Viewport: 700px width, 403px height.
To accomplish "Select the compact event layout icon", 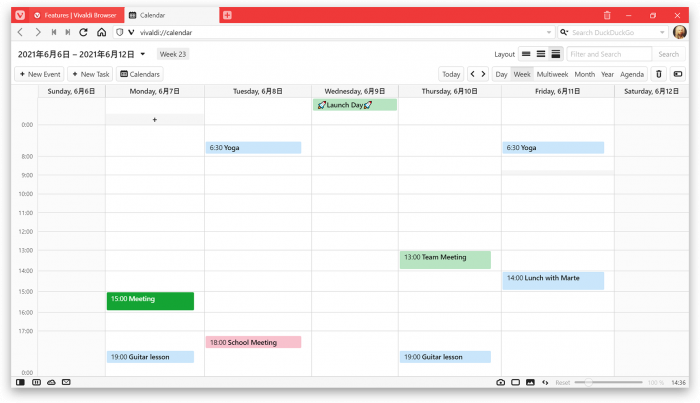I will (x=541, y=54).
